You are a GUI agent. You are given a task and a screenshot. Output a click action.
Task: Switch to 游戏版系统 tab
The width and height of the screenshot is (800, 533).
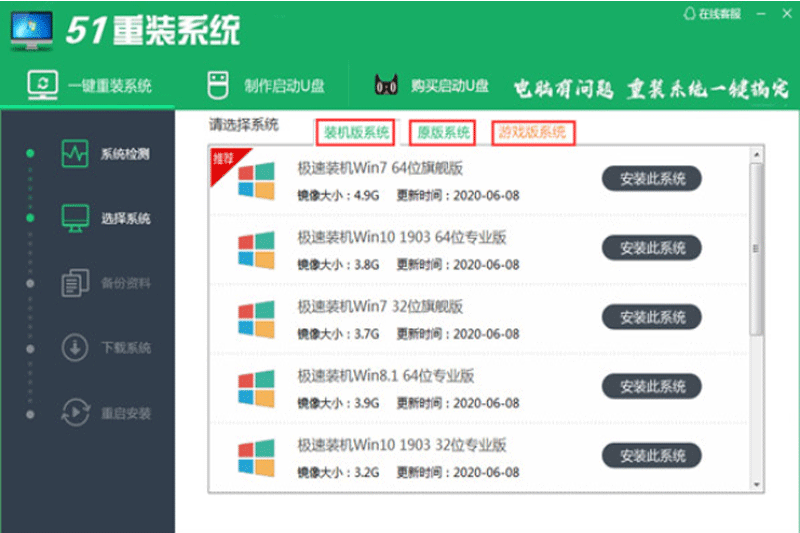533,133
